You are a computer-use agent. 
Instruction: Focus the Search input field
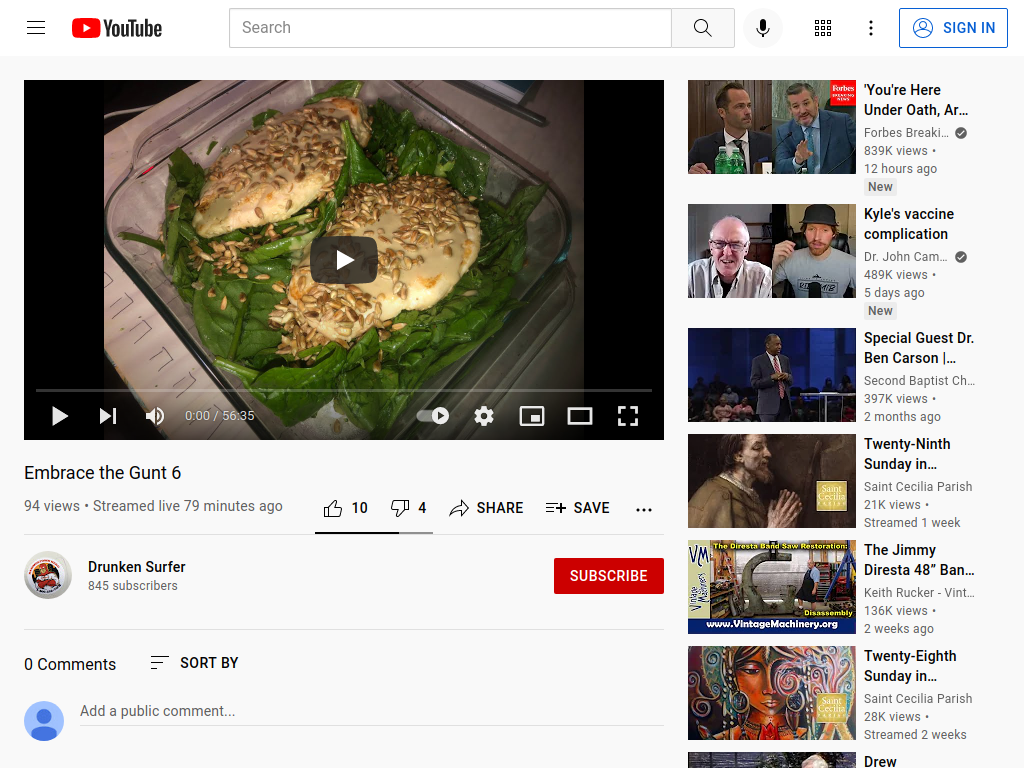click(450, 28)
